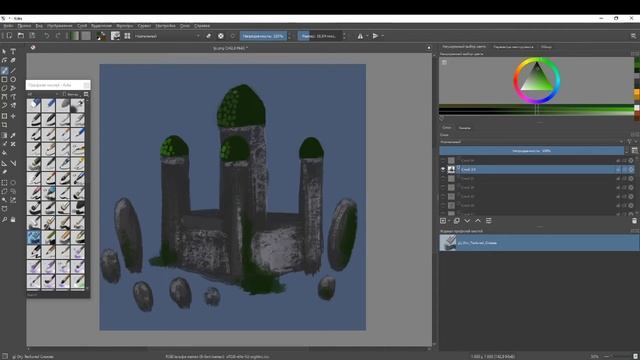Switch to the Каналы (Channels) tab
The height and width of the screenshot is (360, 640).
point(464,128)
